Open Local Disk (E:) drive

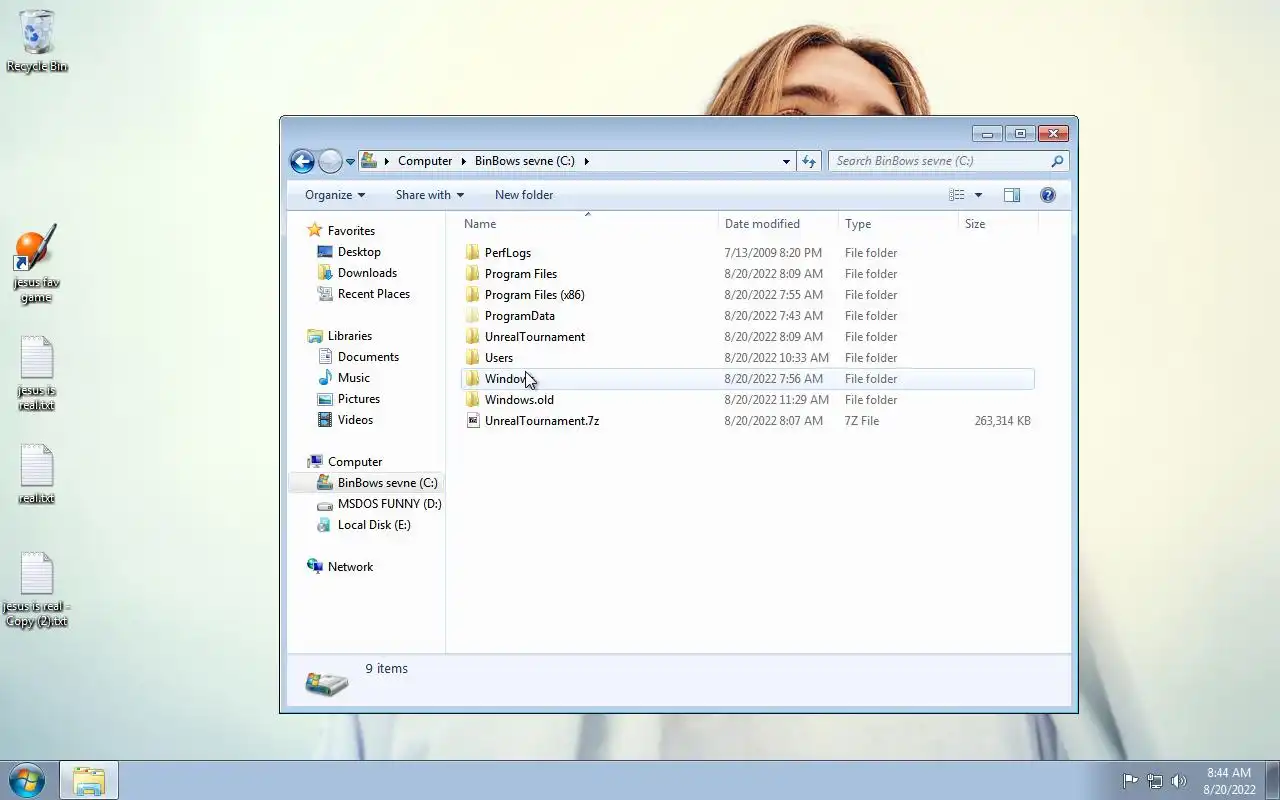374,525
